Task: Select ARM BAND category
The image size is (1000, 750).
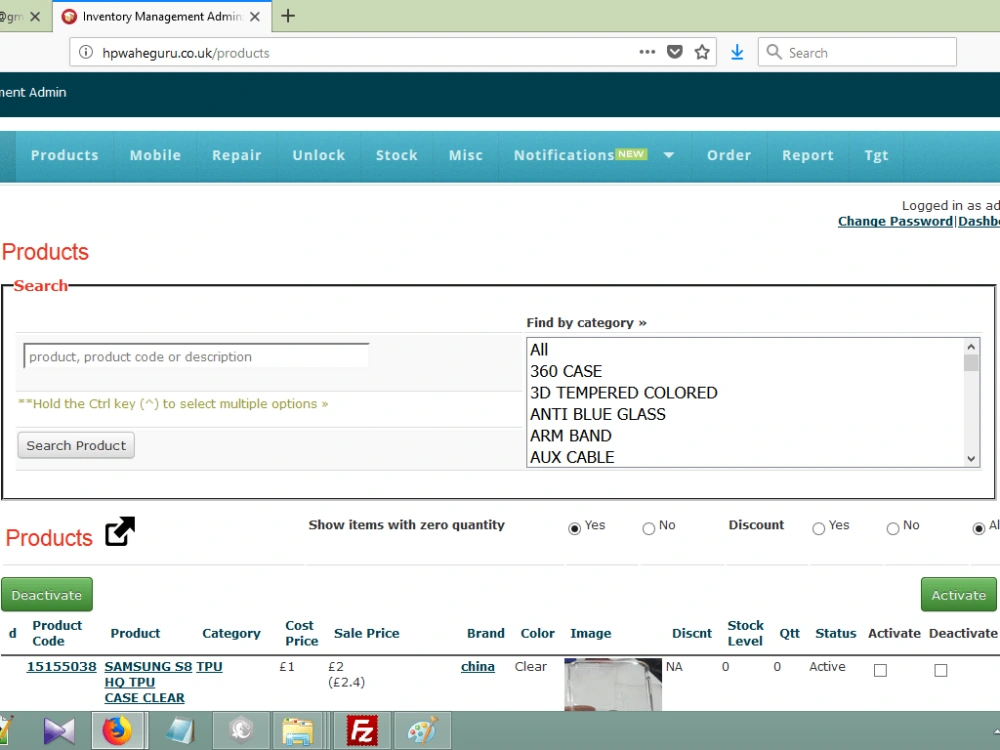Action: coord(746,436)
